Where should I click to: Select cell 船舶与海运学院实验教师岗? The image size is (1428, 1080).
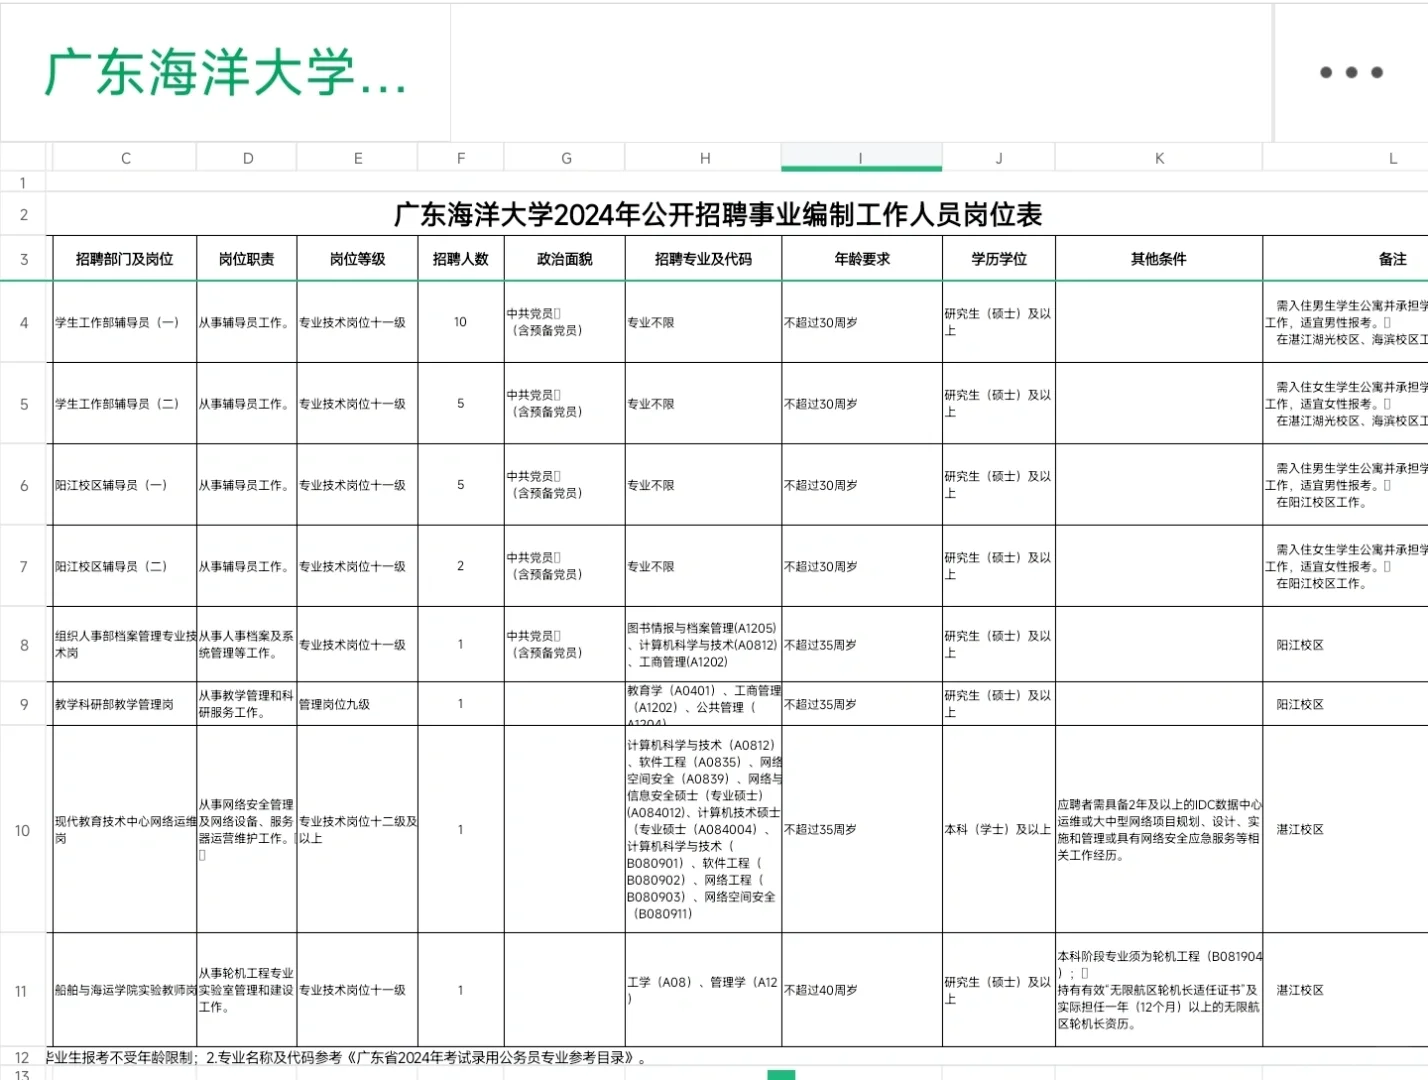point(124,990)
